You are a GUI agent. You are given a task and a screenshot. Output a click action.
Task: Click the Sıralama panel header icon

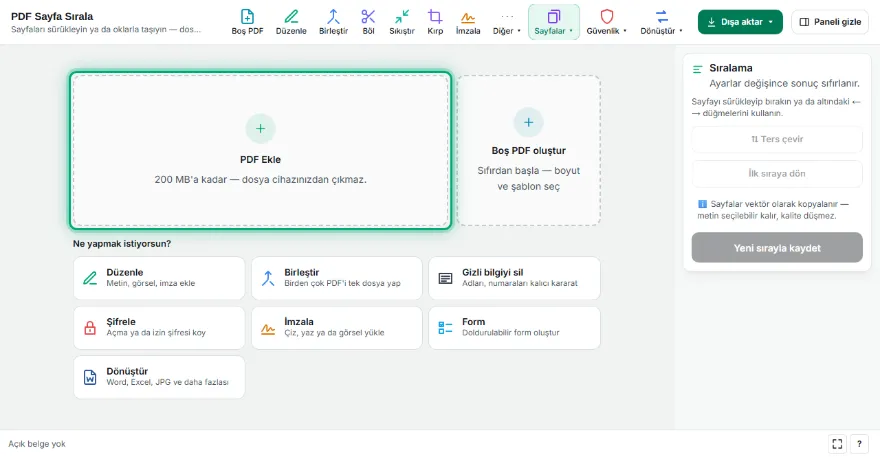[698, 69]
